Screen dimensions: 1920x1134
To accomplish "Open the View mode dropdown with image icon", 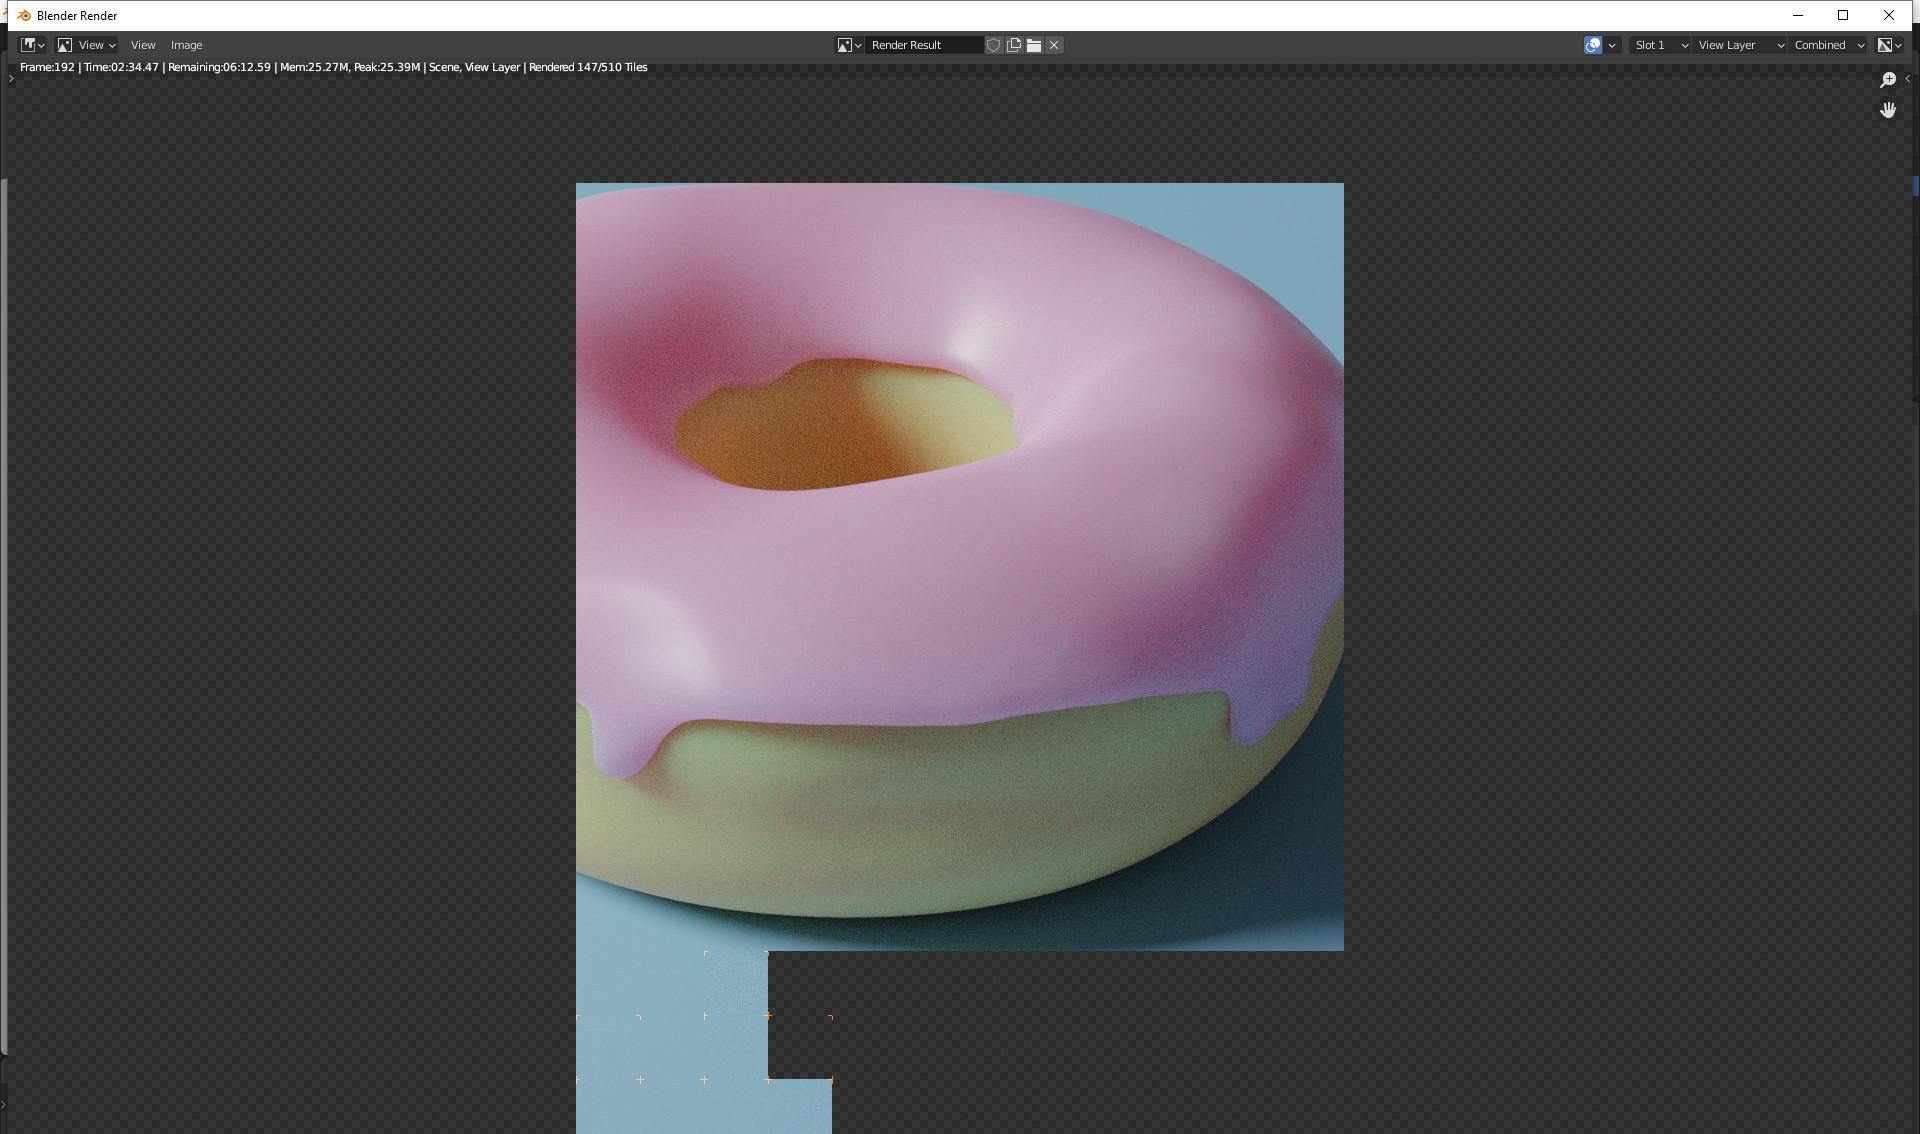I will pyautogui.click(x=87, y=45).
